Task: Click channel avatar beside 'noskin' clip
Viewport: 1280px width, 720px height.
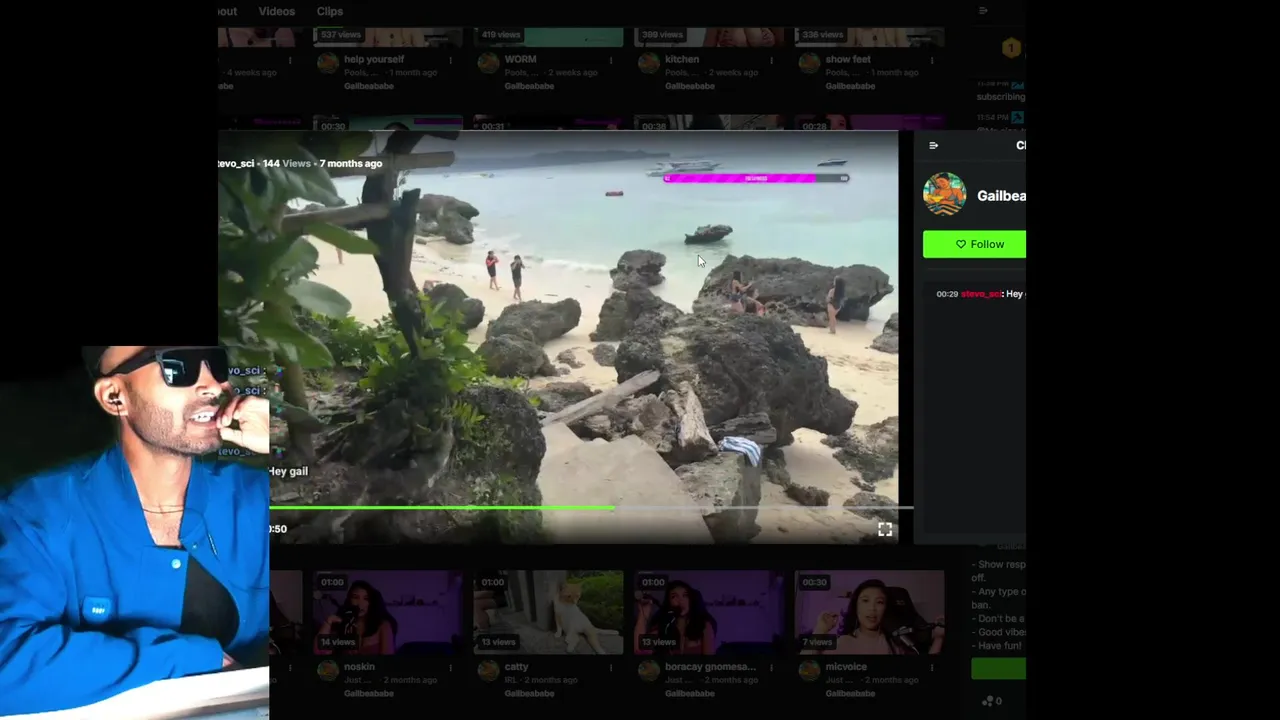Action: (327, 671)
